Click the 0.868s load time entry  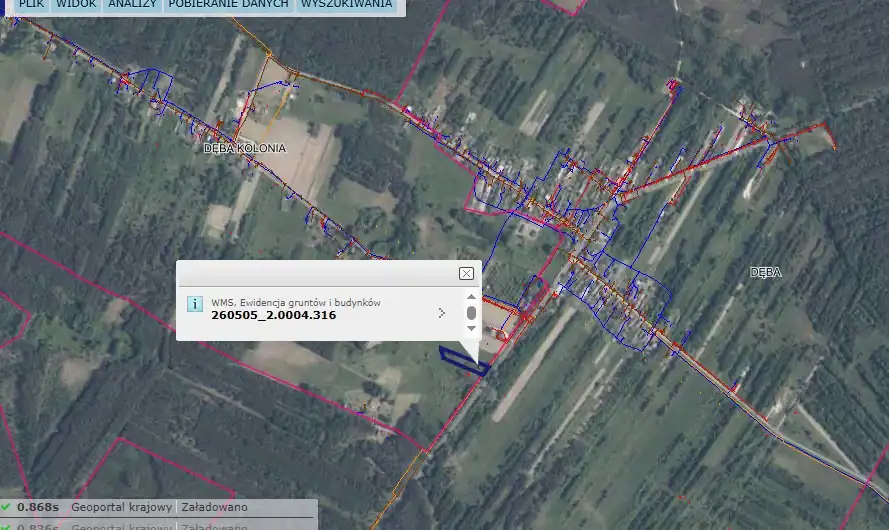[x=37, y=507]
